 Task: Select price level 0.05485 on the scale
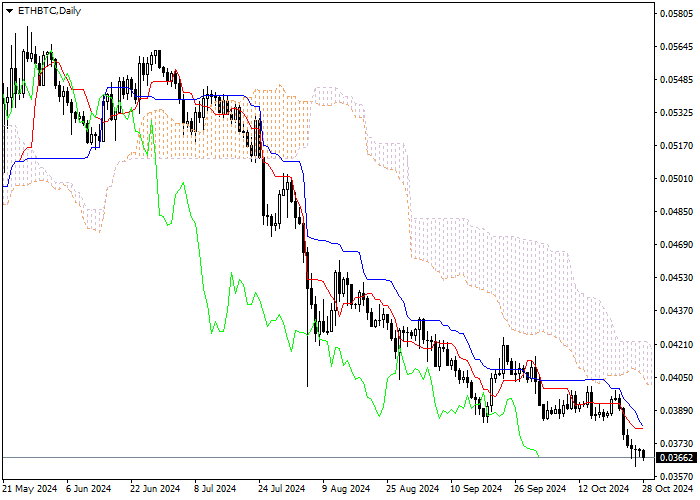click(676, 79)
